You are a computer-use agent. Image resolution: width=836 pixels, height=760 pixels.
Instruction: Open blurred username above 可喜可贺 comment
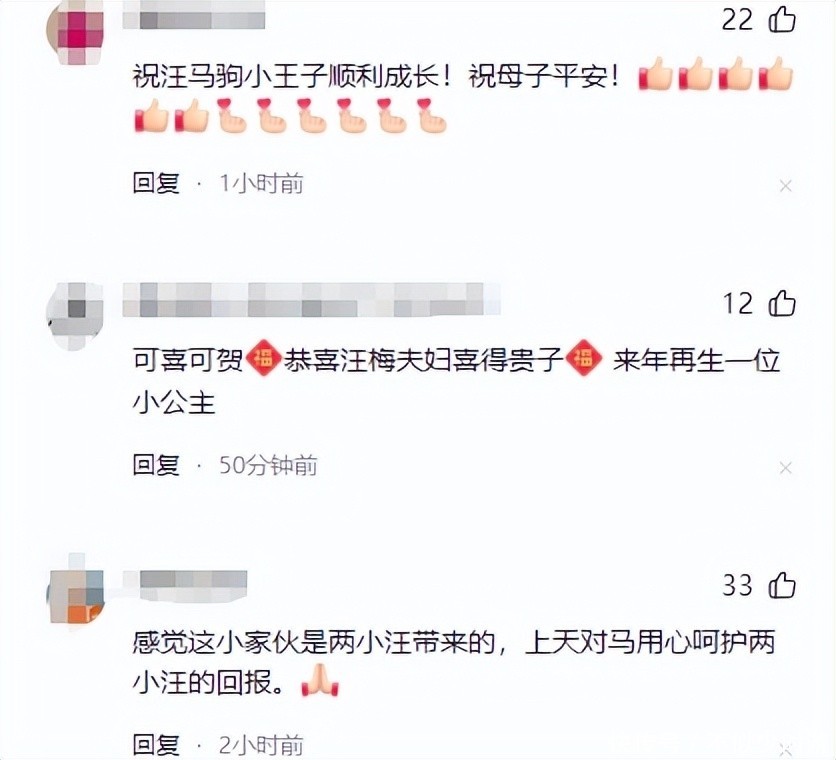(x=311, y=300)
